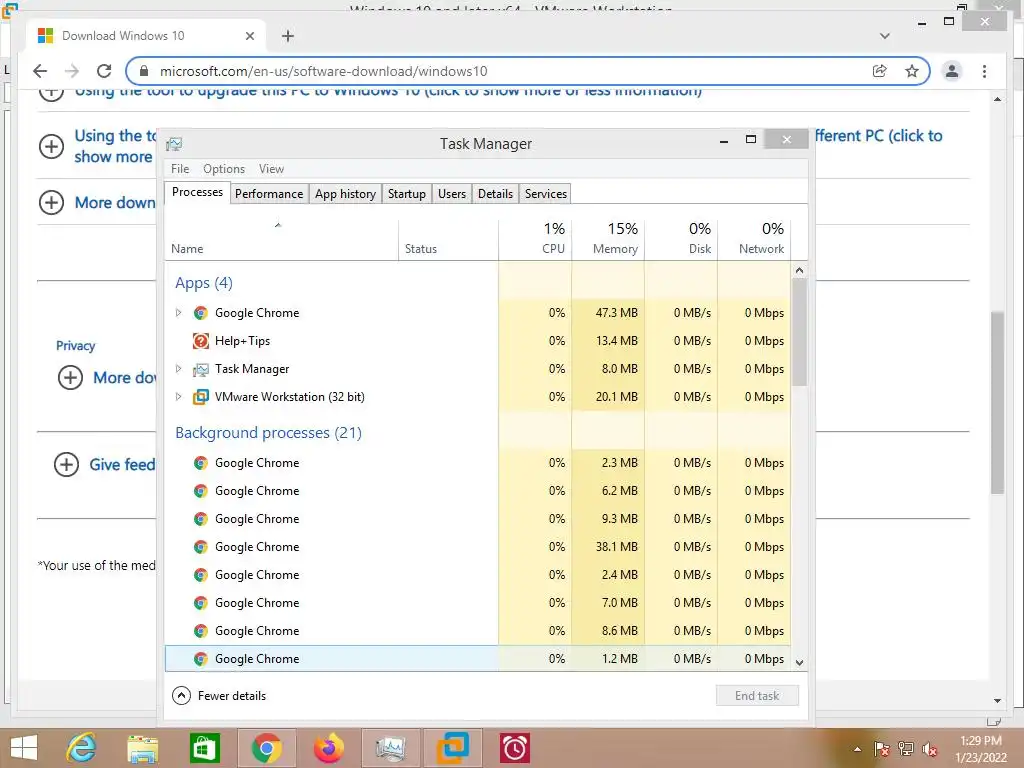Sort by Name column header
The height and width of the screenshot is (768, 1024).
(281, 239)
